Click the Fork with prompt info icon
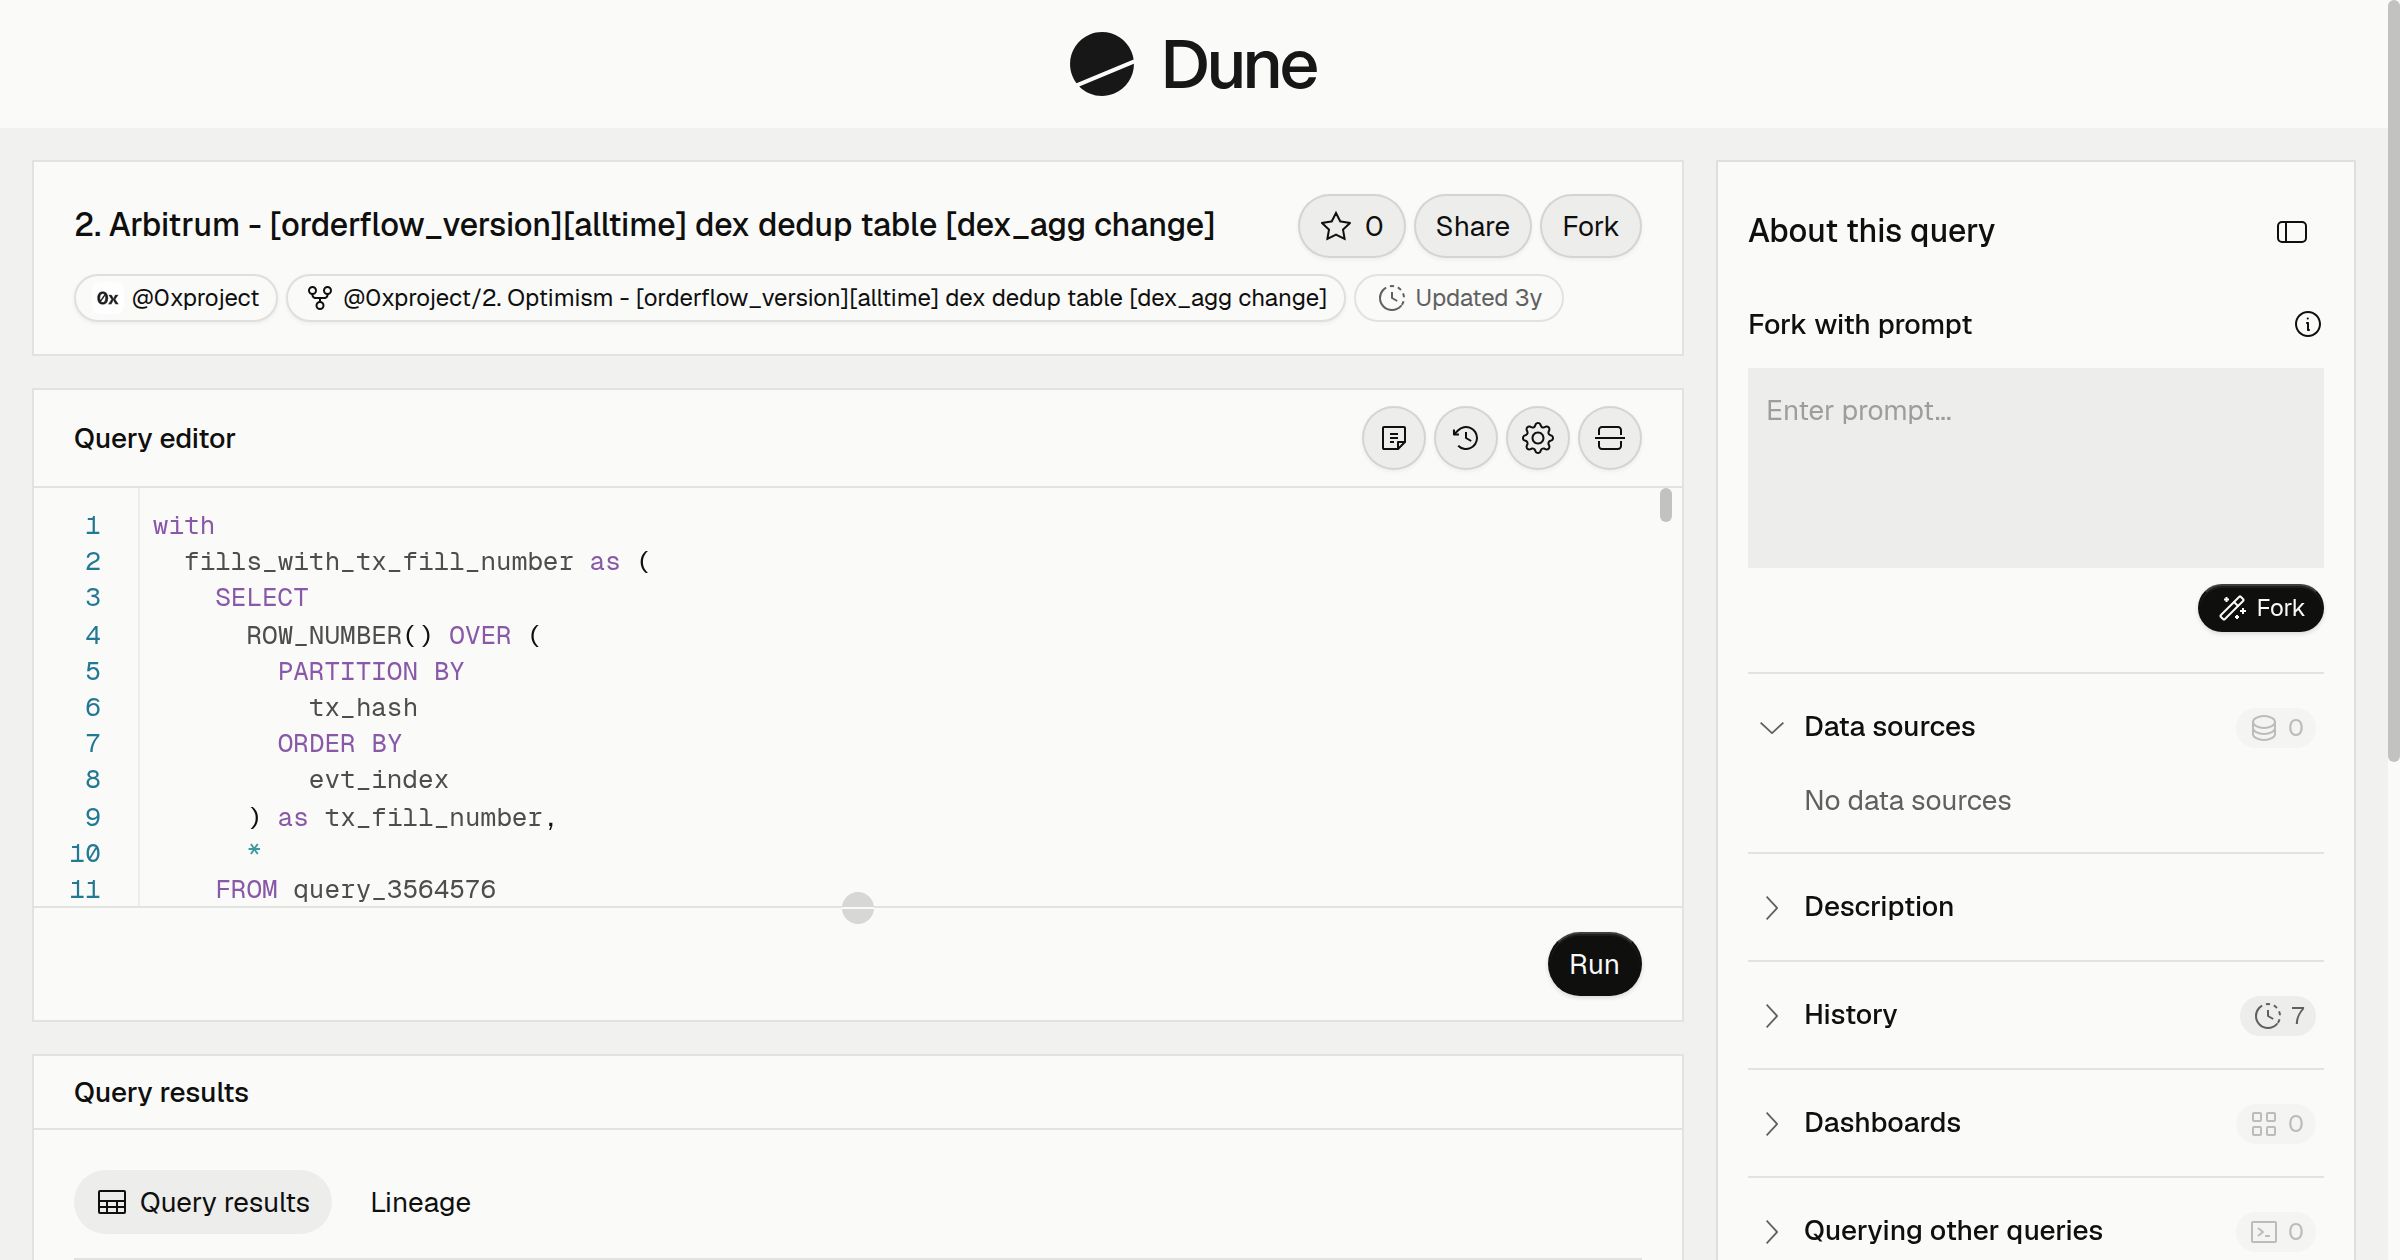 [2307, 324]
